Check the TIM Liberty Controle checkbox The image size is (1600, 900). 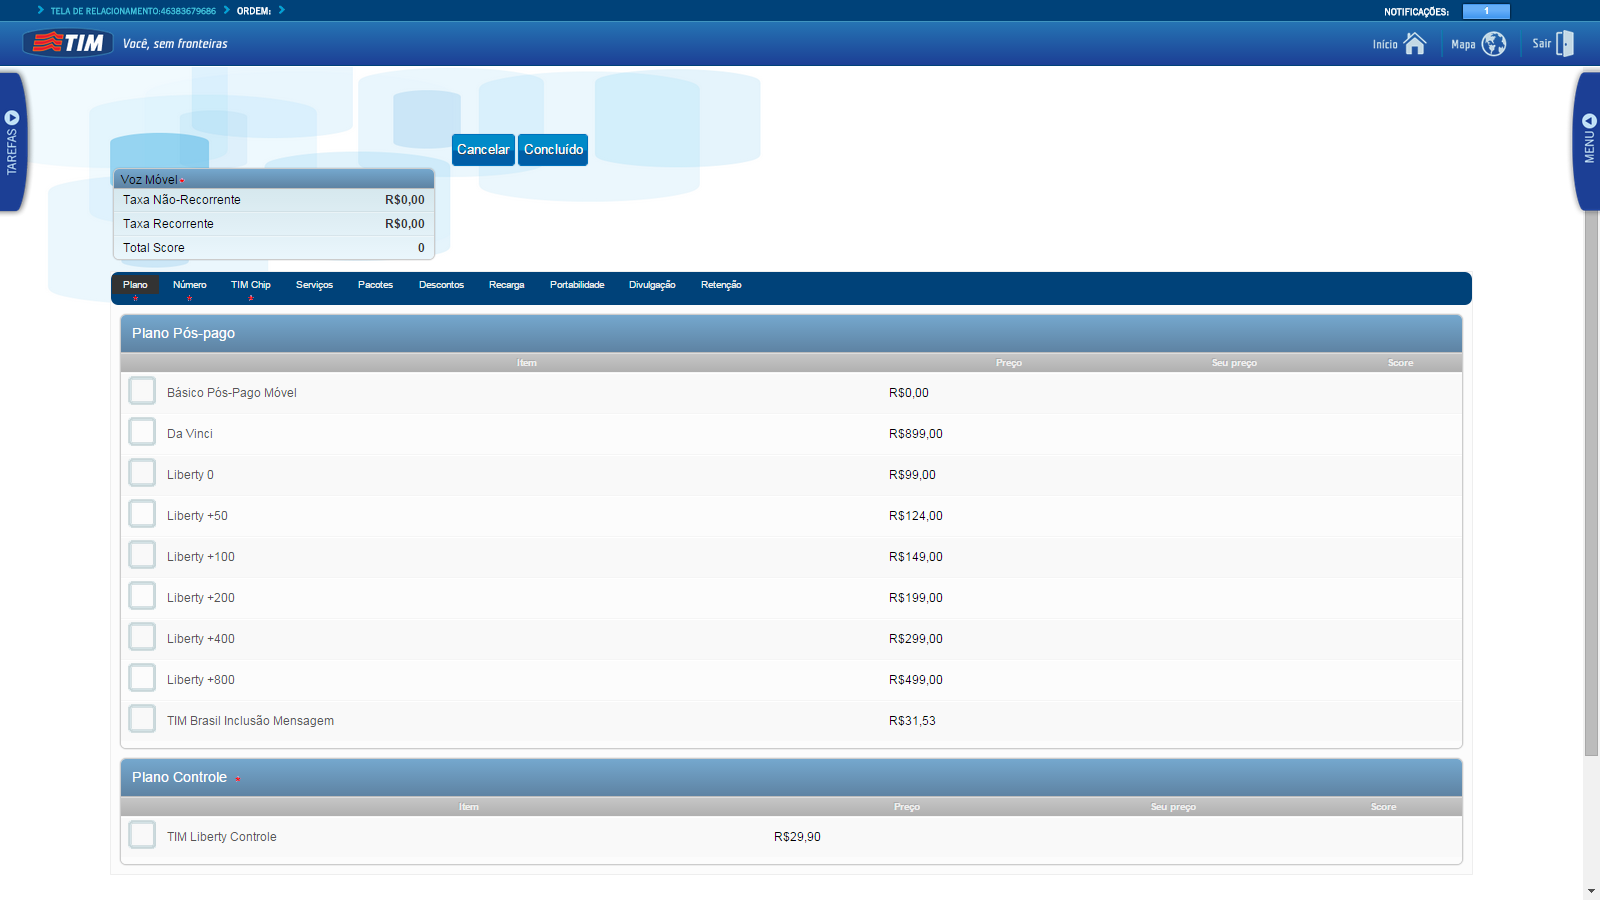coord(142,835)
